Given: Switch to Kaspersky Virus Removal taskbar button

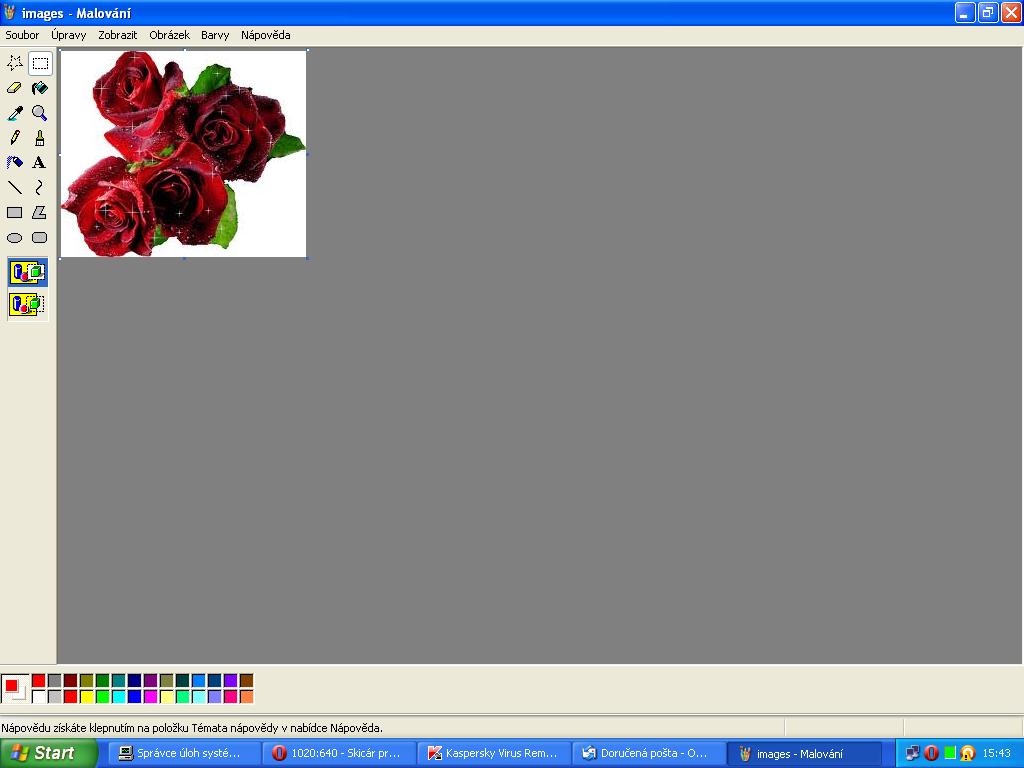Looking at the screenshot, I should [494, 753].
